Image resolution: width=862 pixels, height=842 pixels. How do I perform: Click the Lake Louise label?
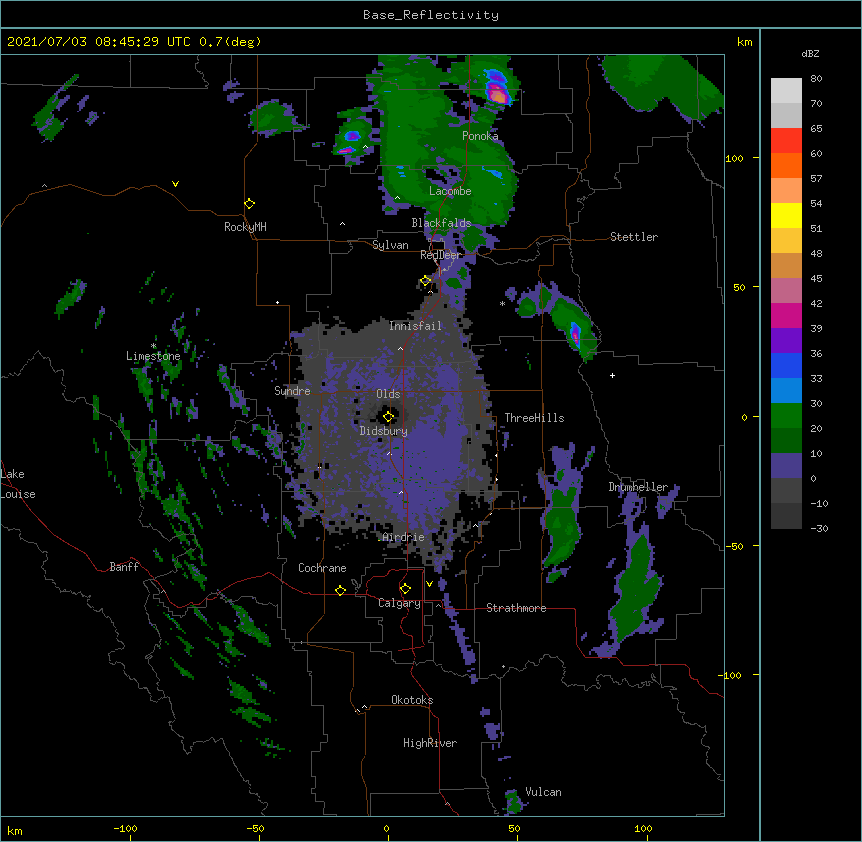tap(18, 484)
